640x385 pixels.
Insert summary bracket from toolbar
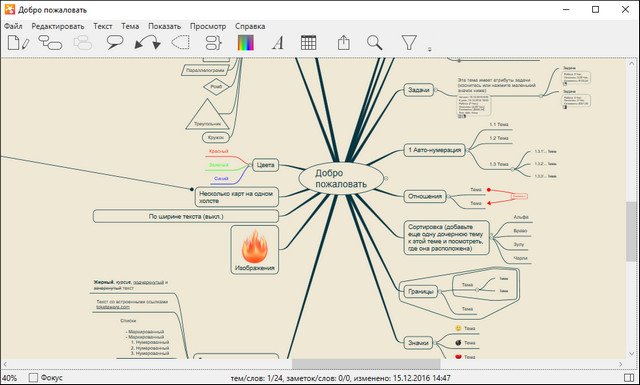pos(213,42)
